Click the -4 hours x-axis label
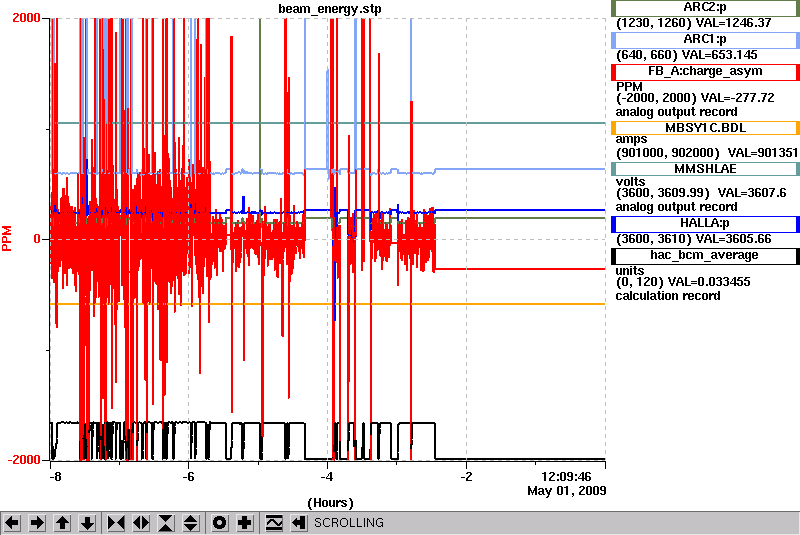 pyautogui.click(x=327, y=476)
